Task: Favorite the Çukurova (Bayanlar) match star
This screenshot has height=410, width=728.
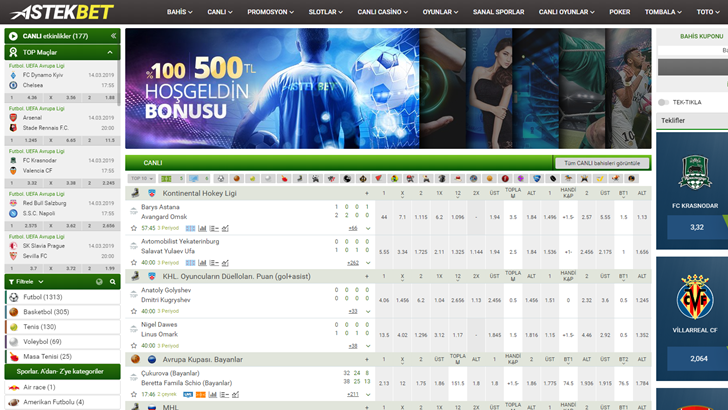Action: click(x=134, y=394)
